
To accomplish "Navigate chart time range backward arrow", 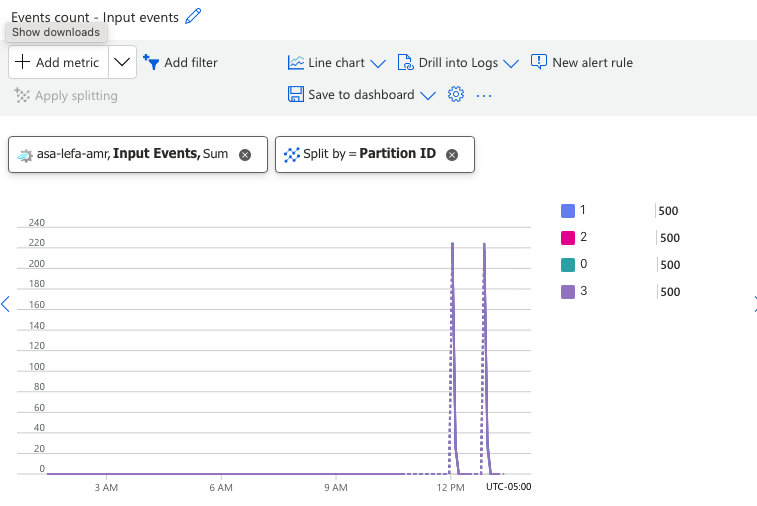I will click(x=5, y=304).
